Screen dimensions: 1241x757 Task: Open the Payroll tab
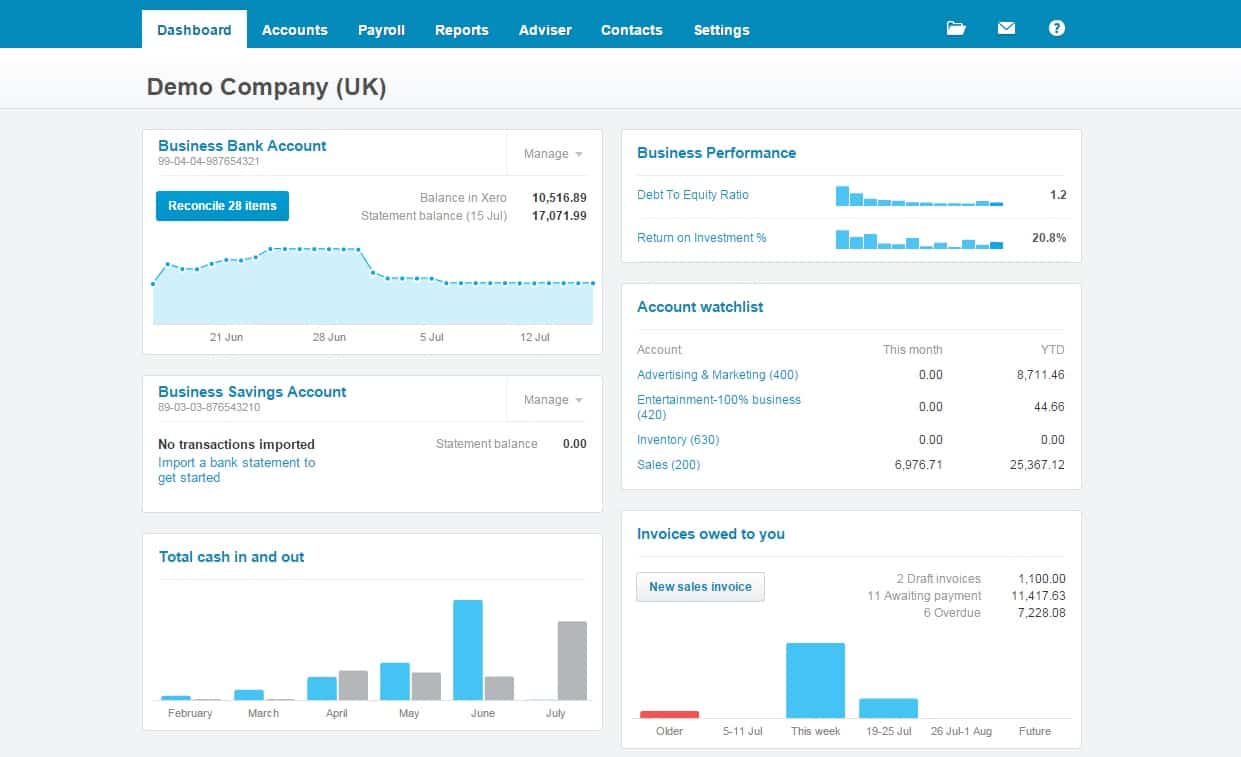click(x=381, y=30)
